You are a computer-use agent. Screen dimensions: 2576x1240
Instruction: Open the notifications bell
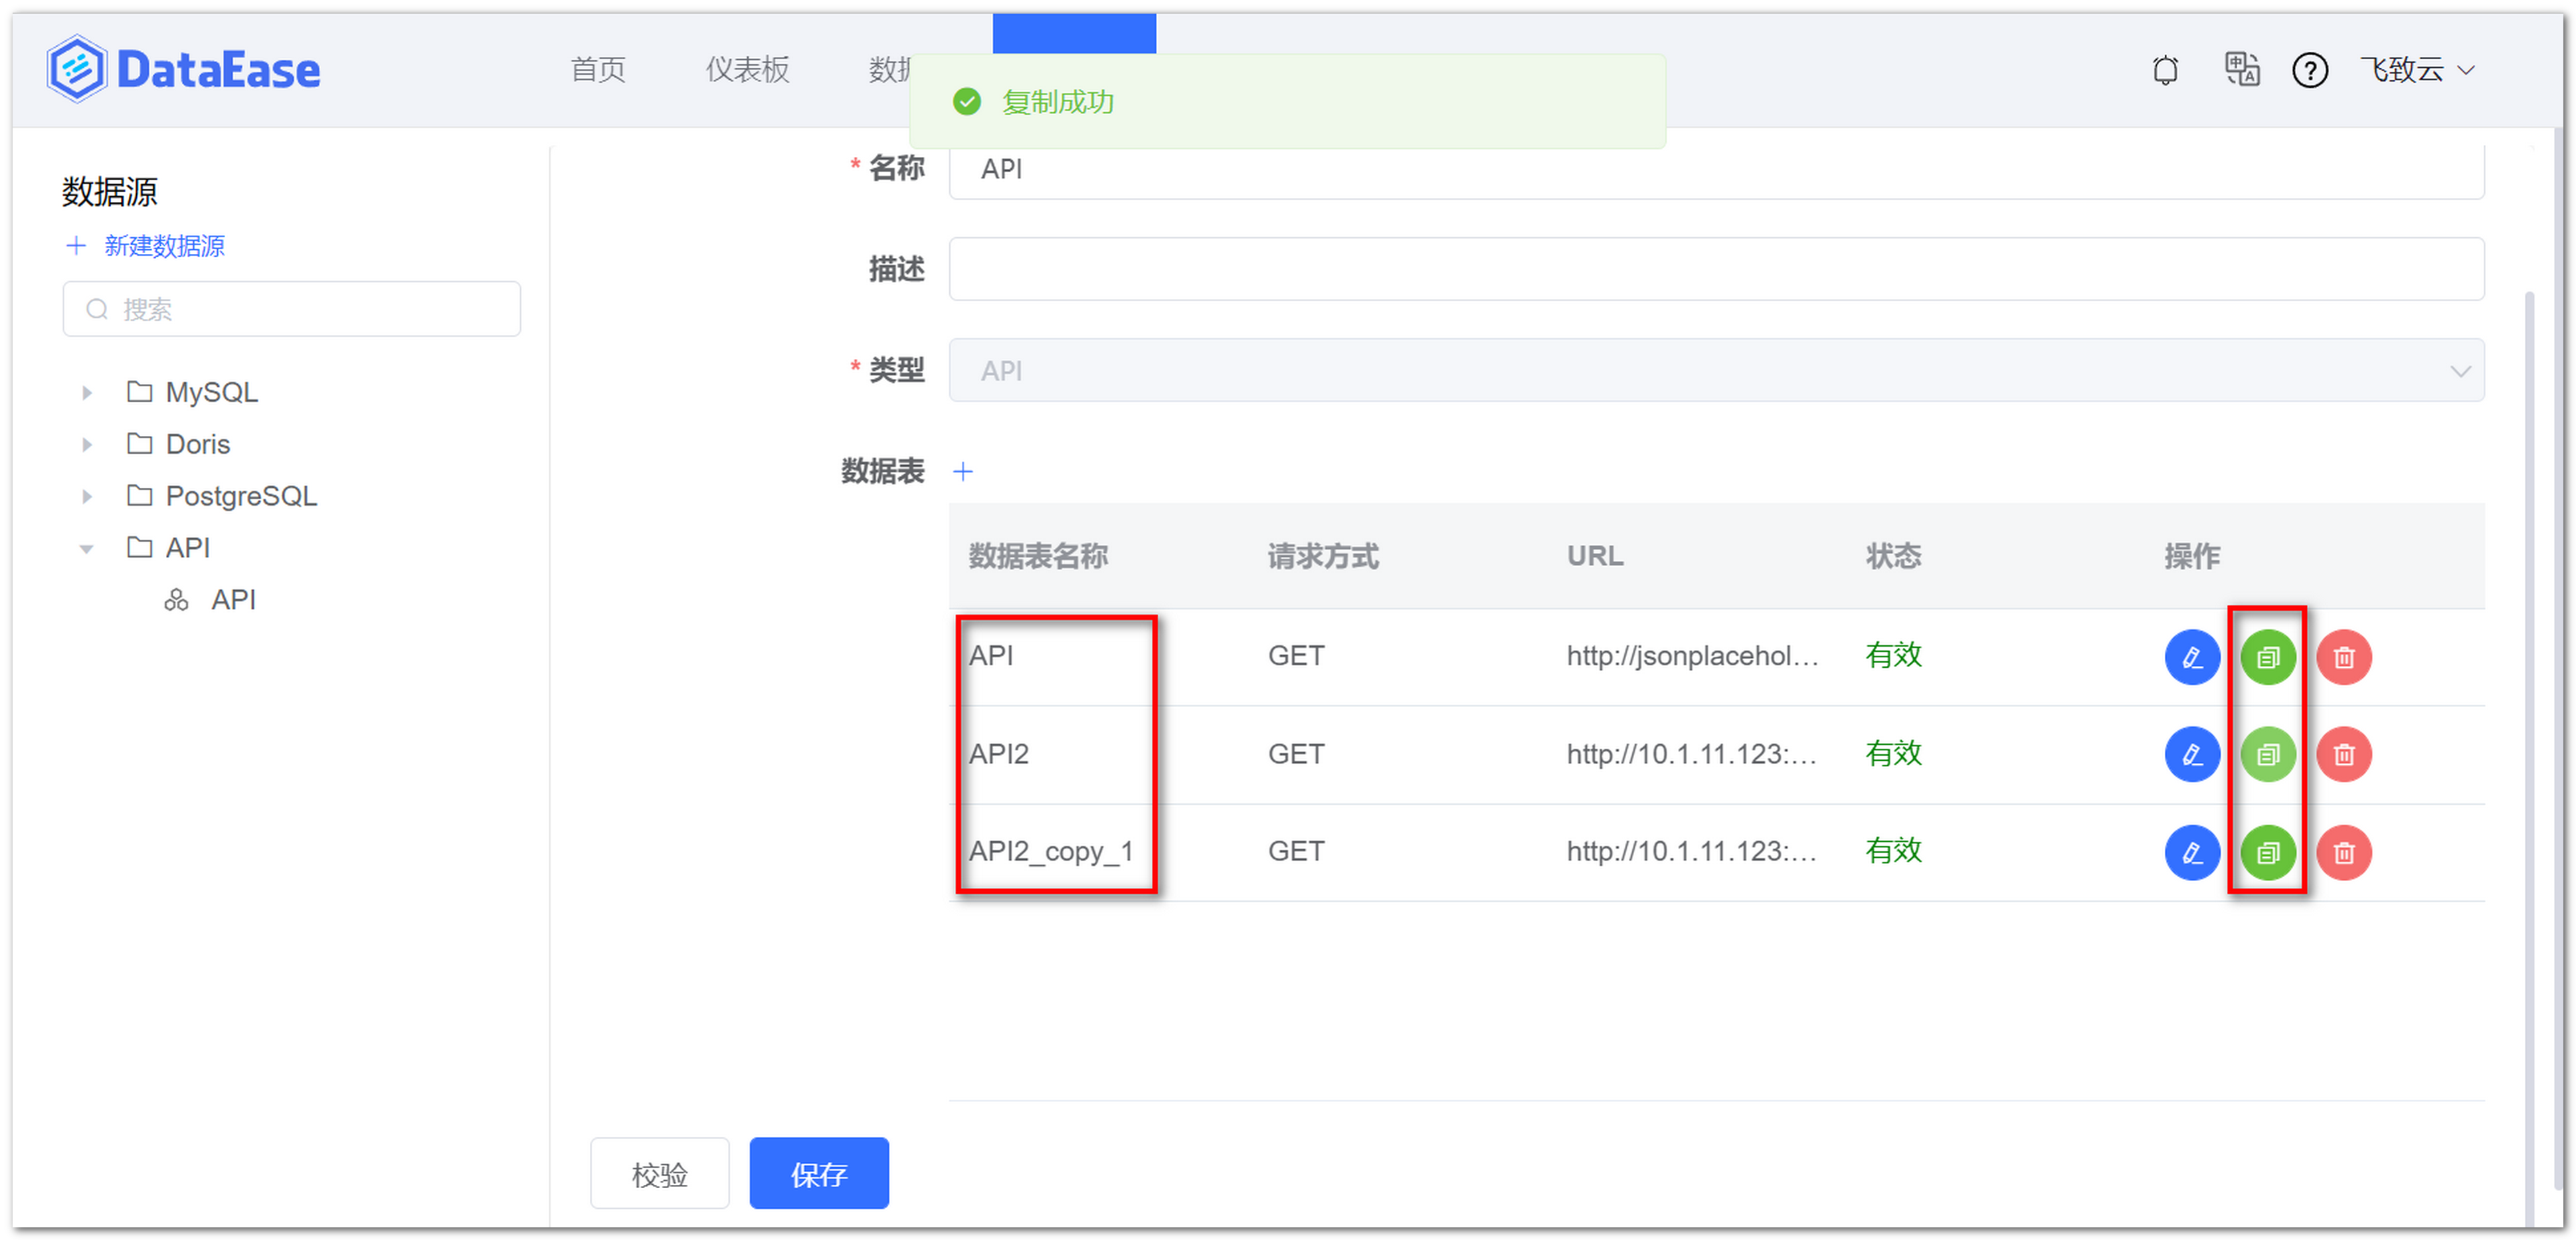[2165, 69]
